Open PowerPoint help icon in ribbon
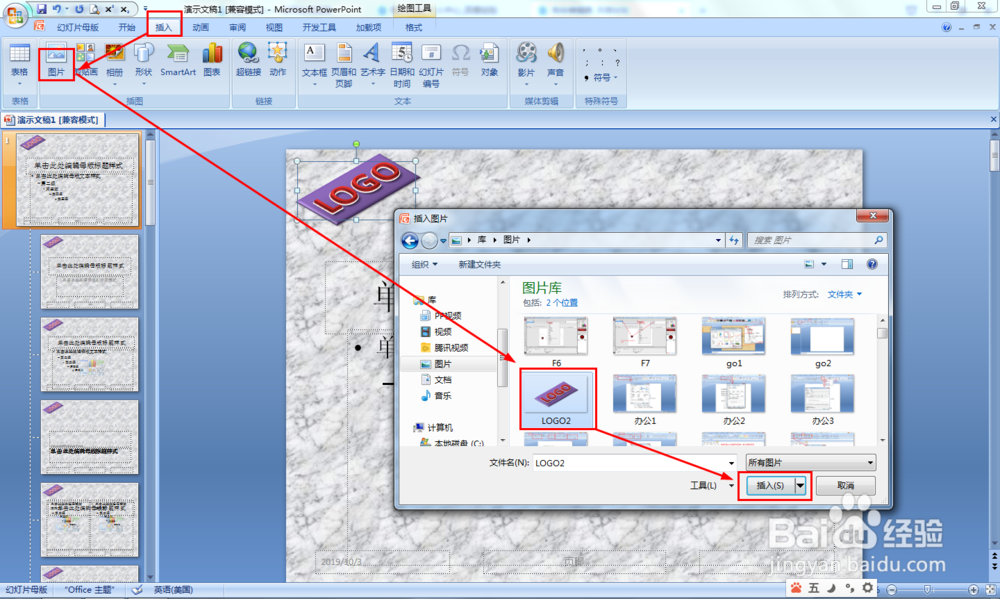This screenshot has height=599, width=1000. (x=946, y=27)
